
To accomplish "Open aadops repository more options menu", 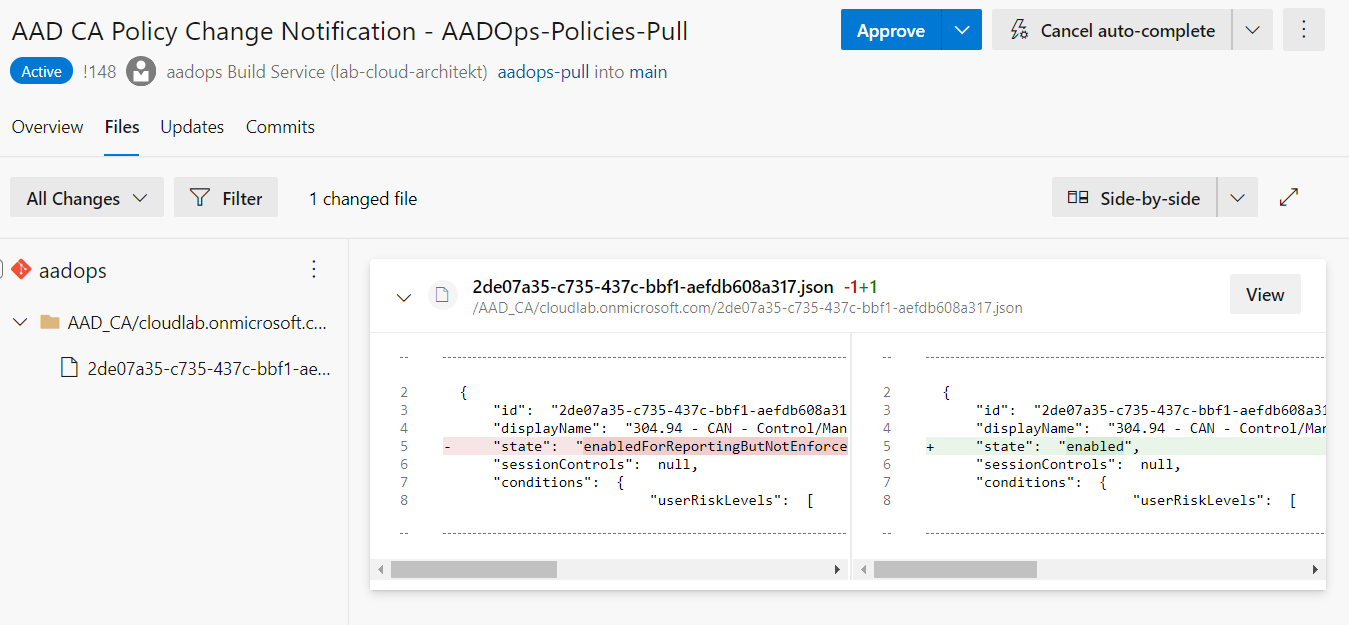I will (x=314, y=270).
